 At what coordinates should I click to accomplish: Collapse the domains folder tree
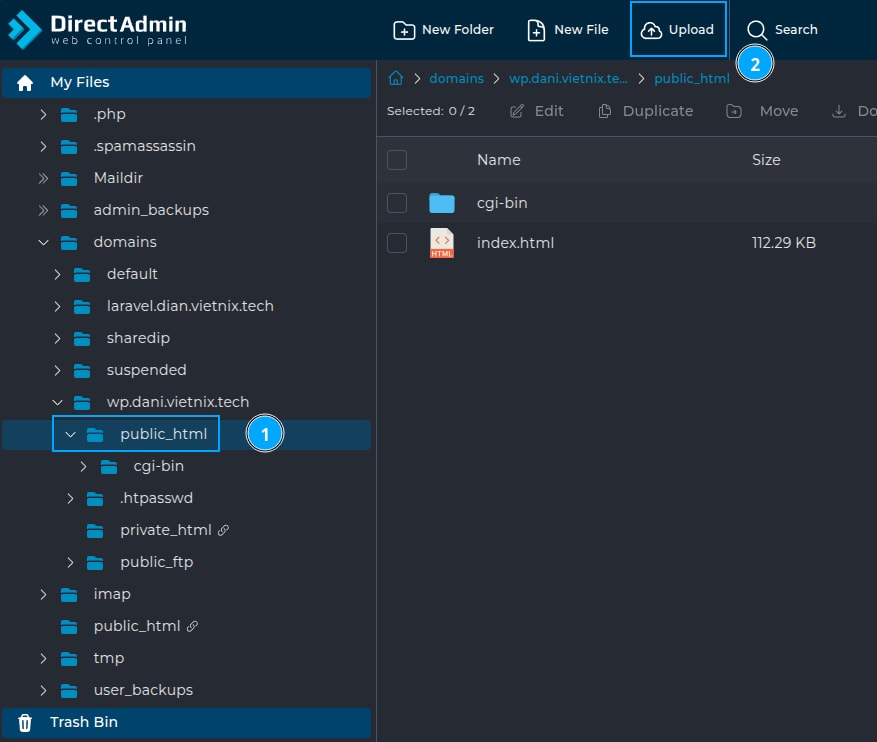(43, 242)
